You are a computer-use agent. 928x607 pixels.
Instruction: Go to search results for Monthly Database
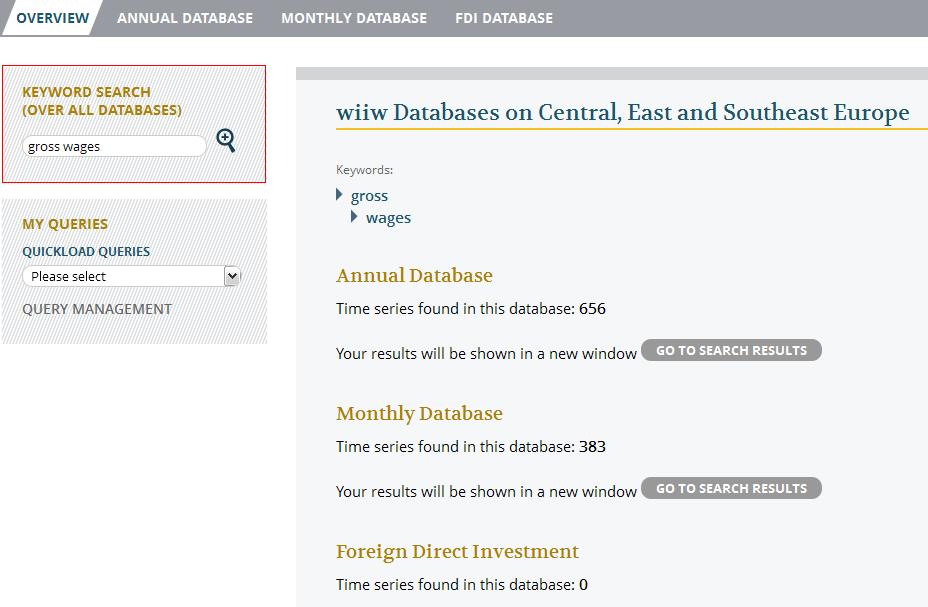click(x=731, y=488)
